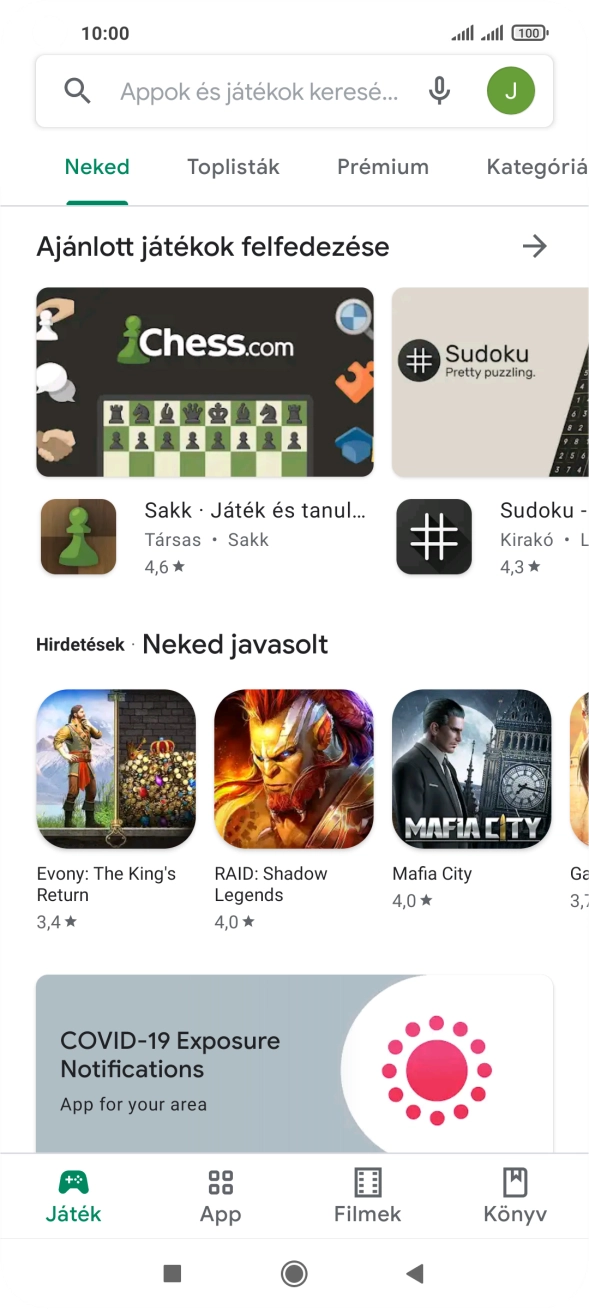Activate voice search microphone icon
The height and width of the screenshot is (1309, 589).
coord(439,91)
